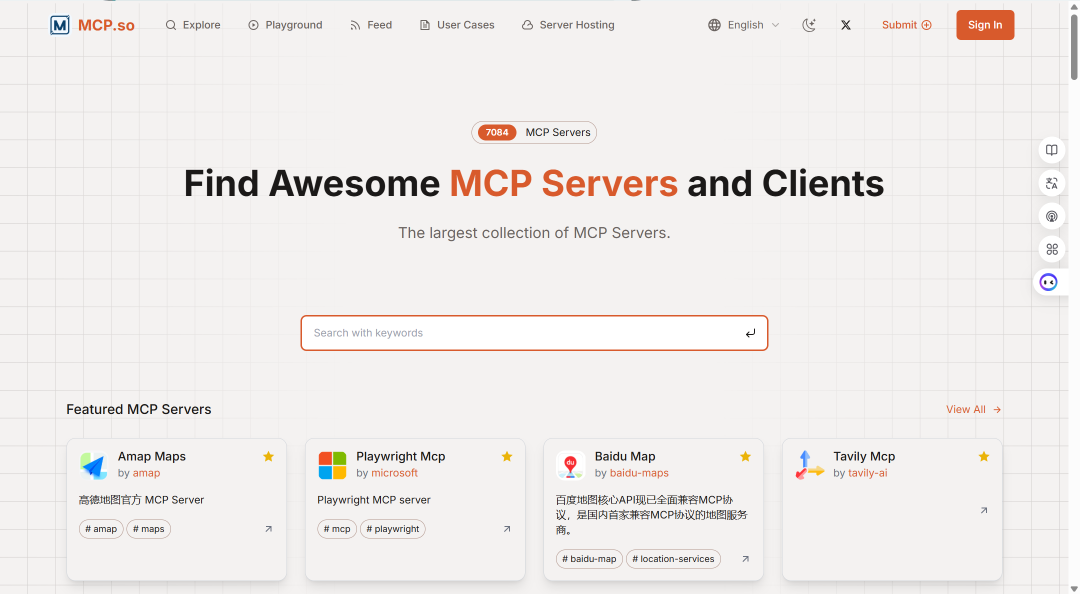Click the star on Amap Maps card

click(269, 456)
